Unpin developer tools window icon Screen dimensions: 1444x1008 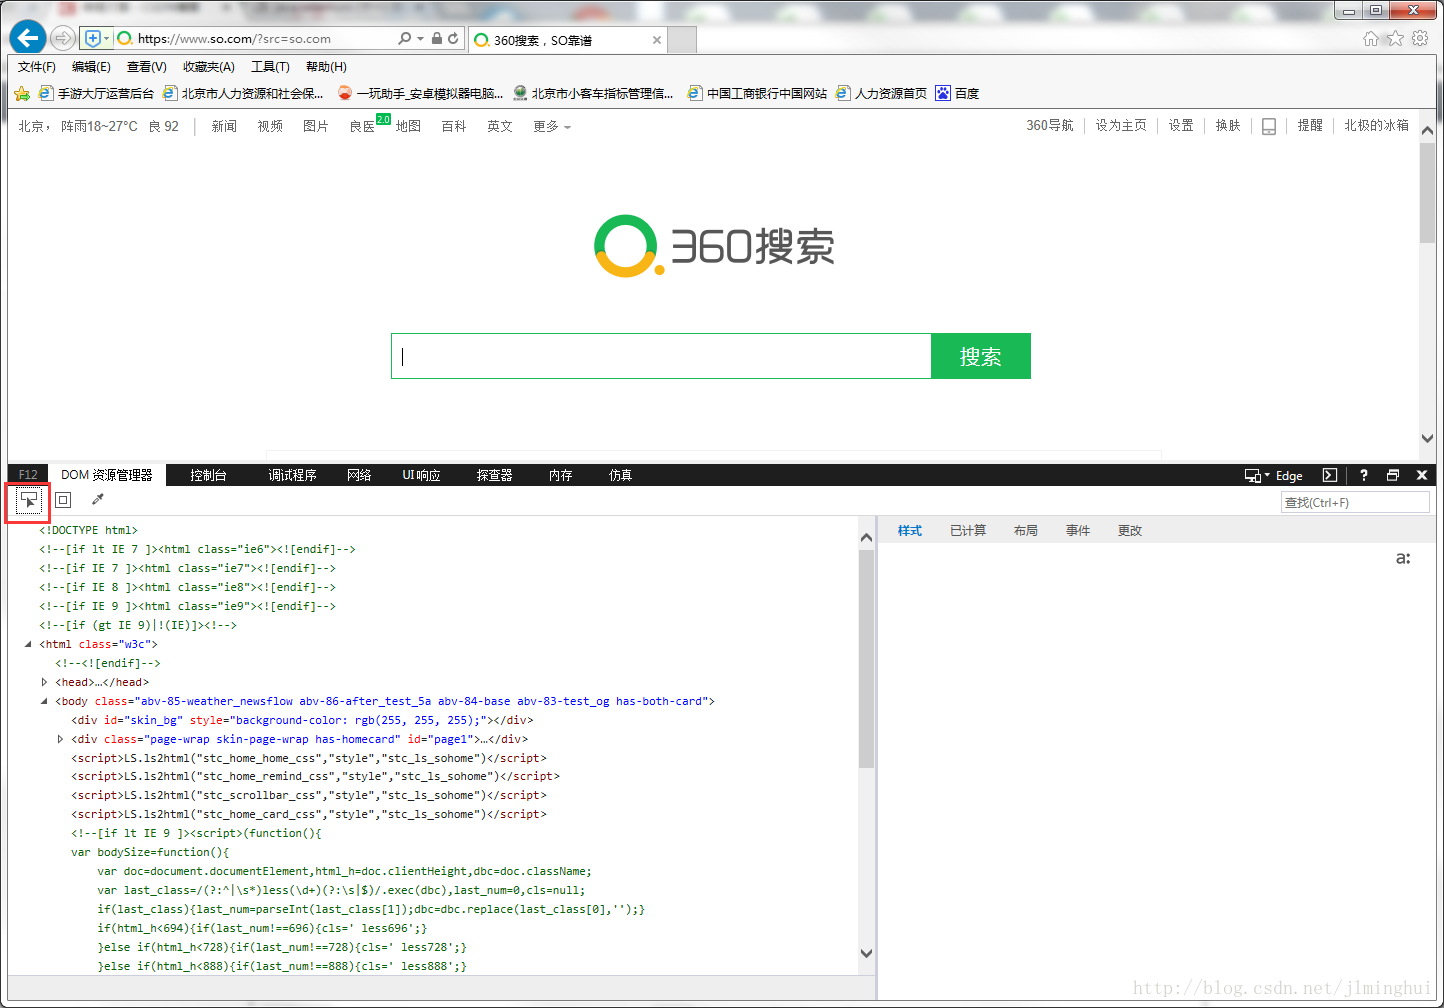pyautogui.click(x=1393, y=476)
